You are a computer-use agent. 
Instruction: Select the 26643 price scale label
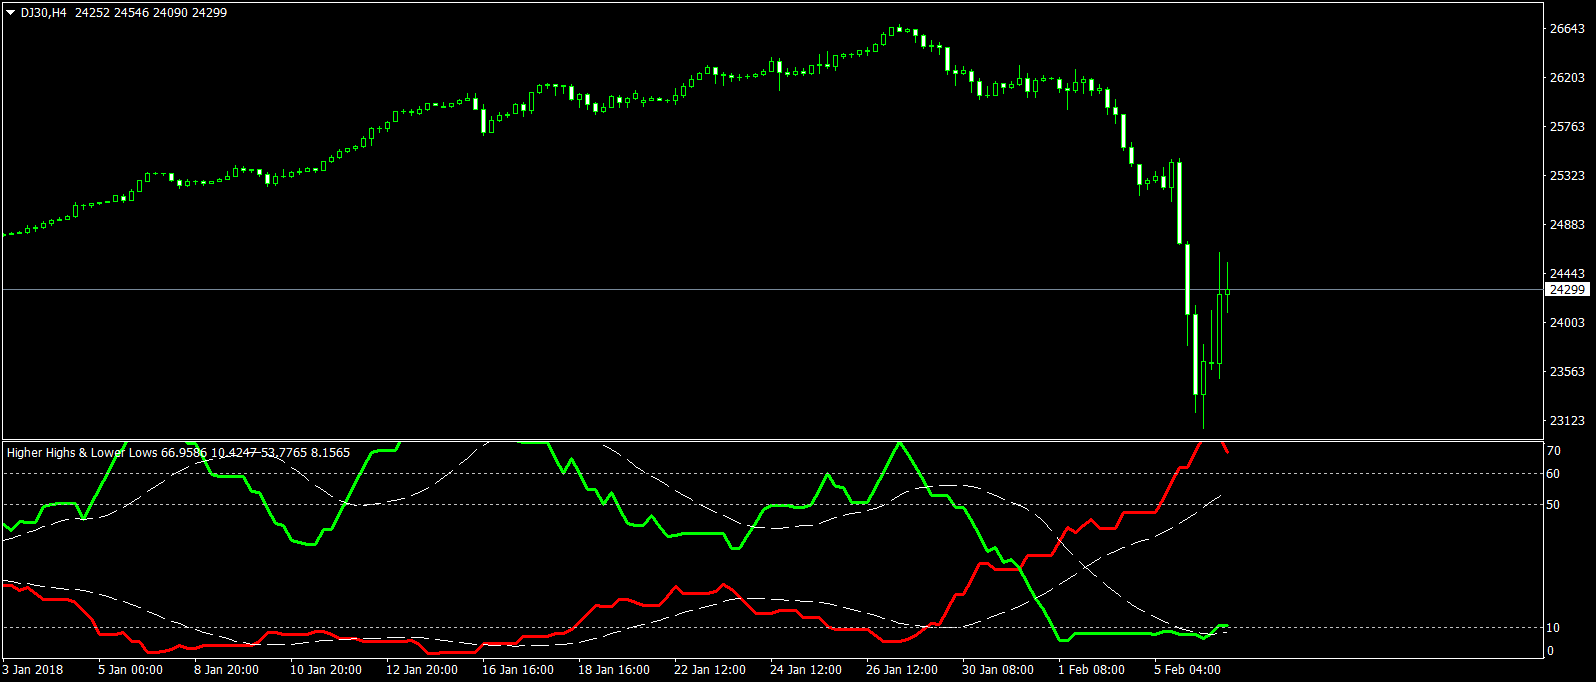(1567, 29)
